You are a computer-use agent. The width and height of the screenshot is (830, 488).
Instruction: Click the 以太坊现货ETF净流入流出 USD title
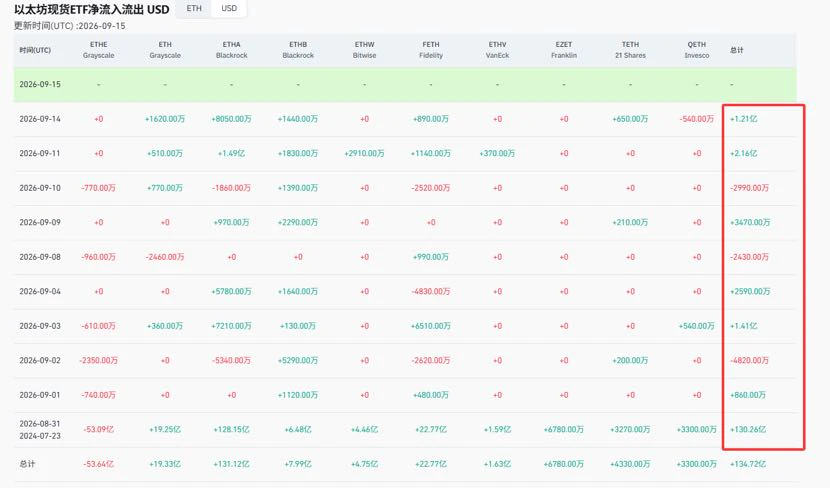(x=92, y=10)
